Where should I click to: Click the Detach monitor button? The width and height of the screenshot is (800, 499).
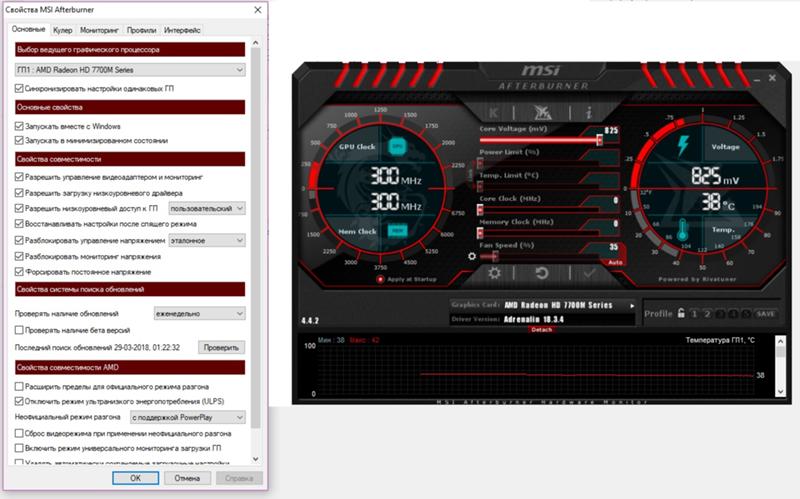[x=541, y=330]
